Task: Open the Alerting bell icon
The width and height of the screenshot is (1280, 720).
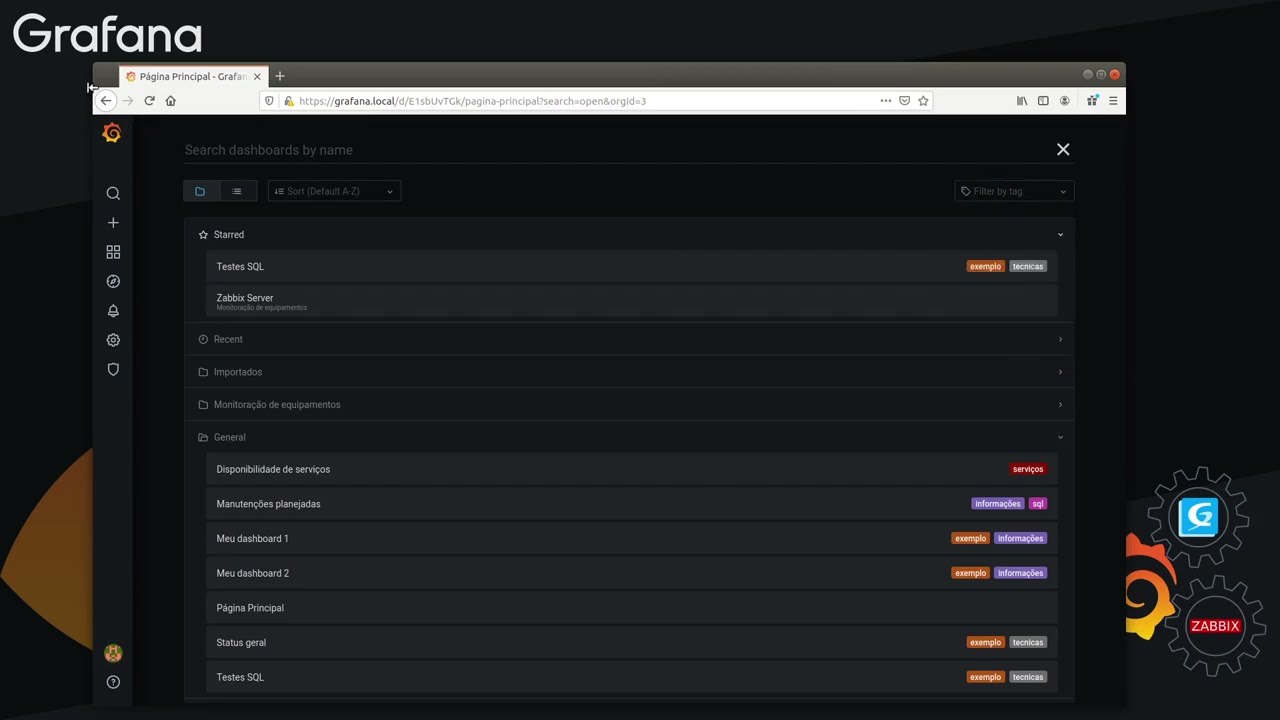Action: point(113,311)
